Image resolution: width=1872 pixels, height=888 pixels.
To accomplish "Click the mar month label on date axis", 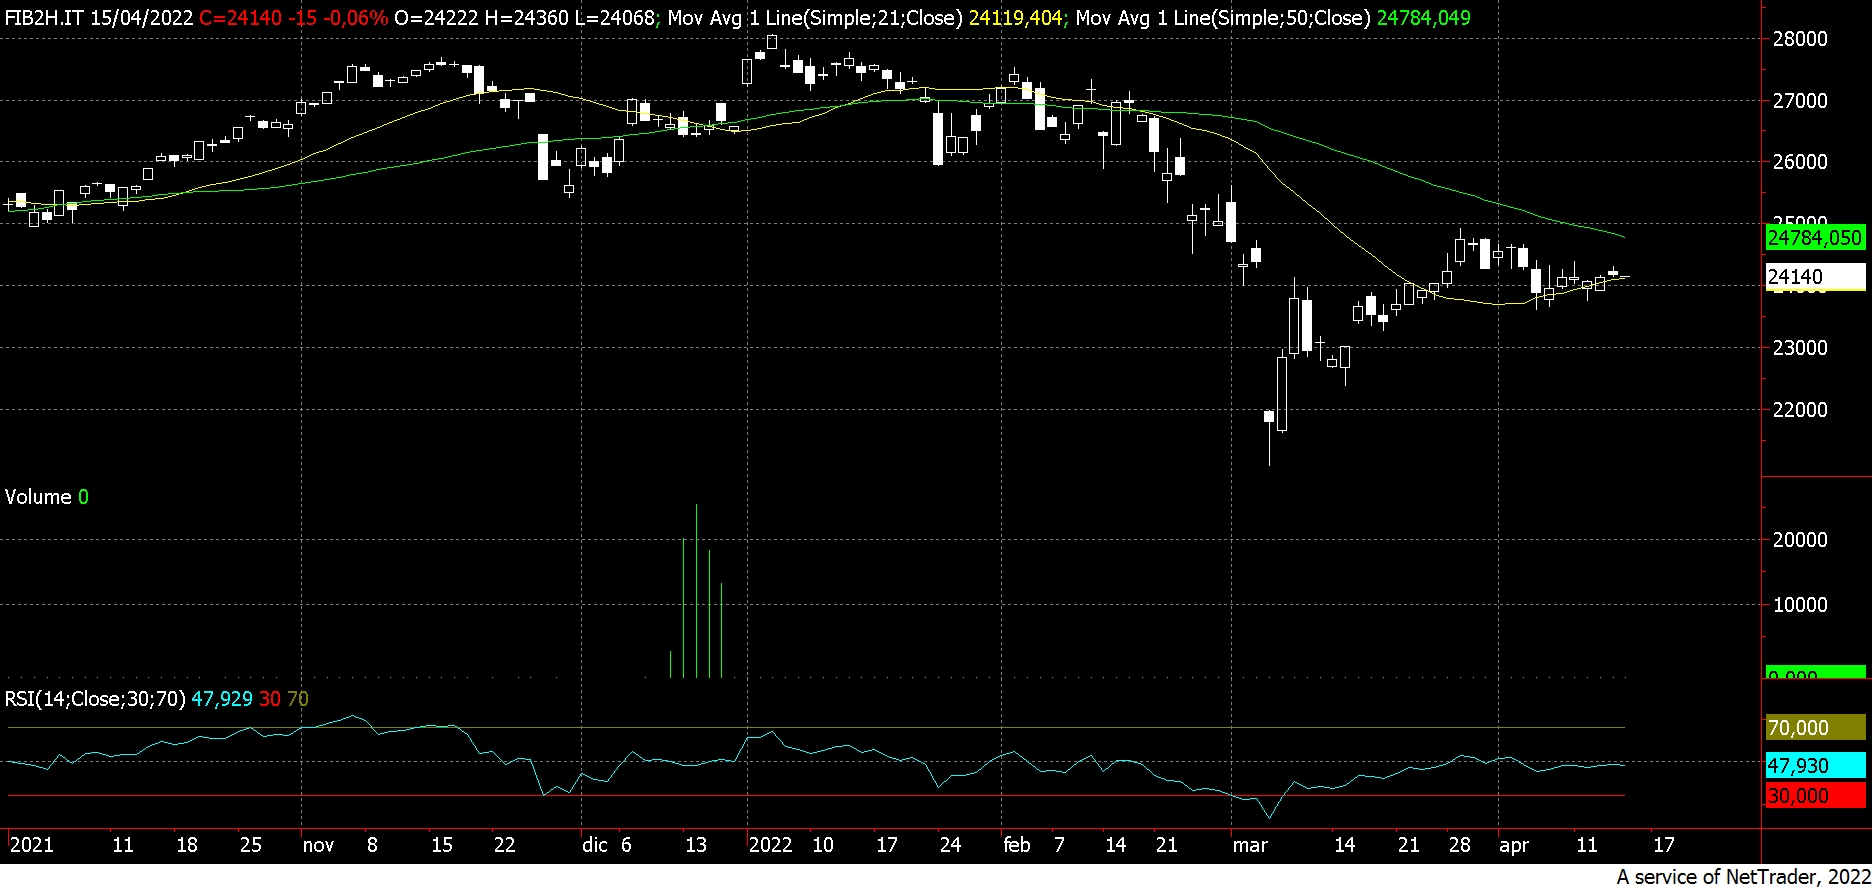I will [1250, 846].
